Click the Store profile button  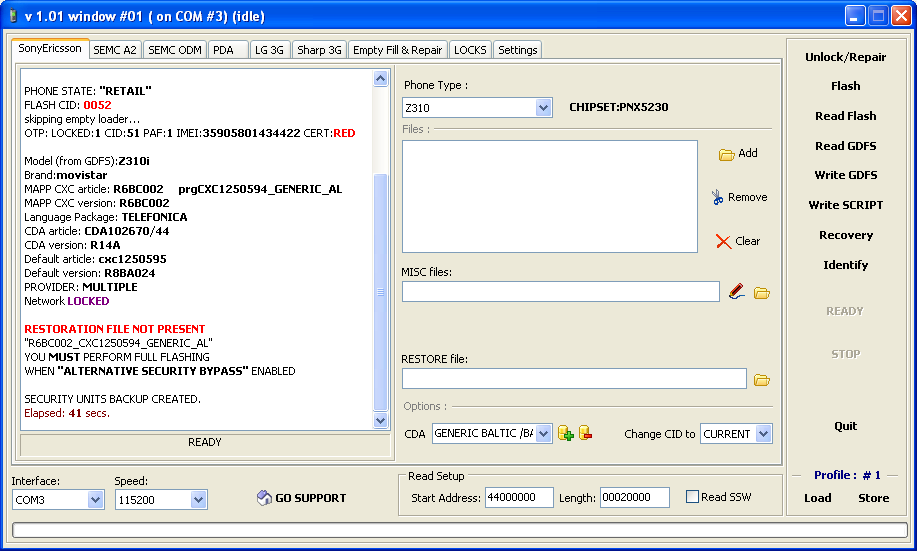pos(874,498)
